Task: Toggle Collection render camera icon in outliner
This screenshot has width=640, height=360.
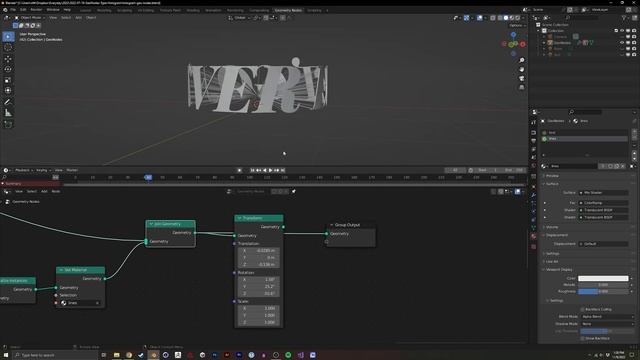Action: click(x=633, y=31)
